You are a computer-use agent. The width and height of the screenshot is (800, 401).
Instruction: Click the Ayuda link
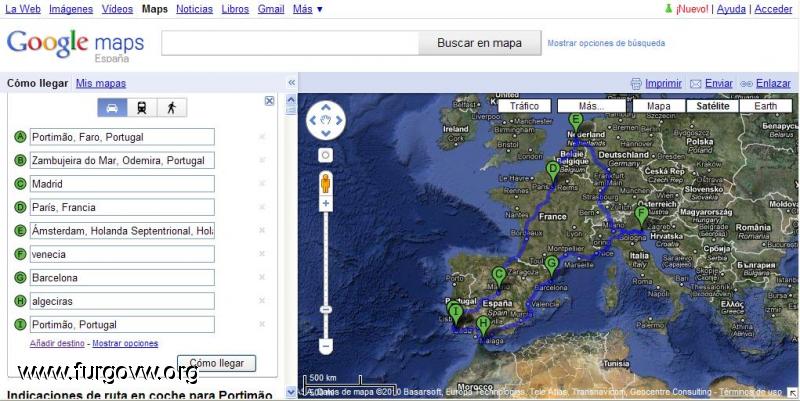click(731, 9)
